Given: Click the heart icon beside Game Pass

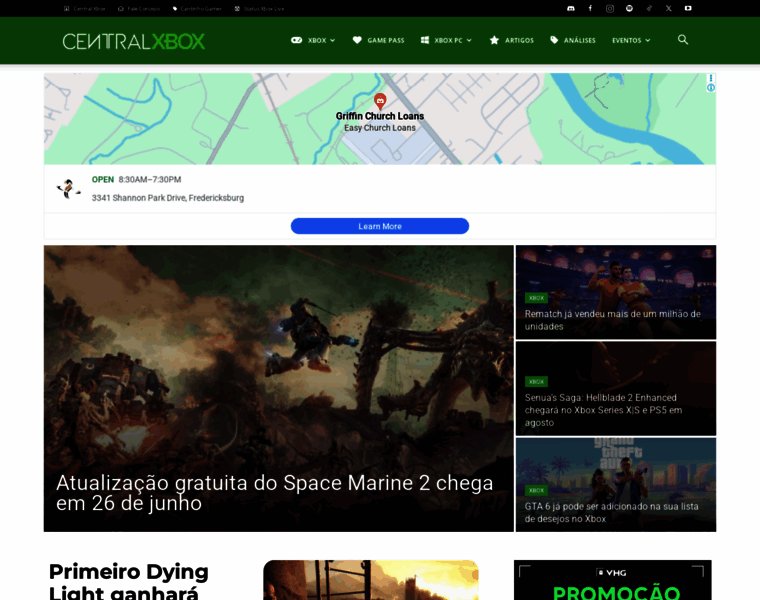Looking at the screenshot, I should (357, 40).
